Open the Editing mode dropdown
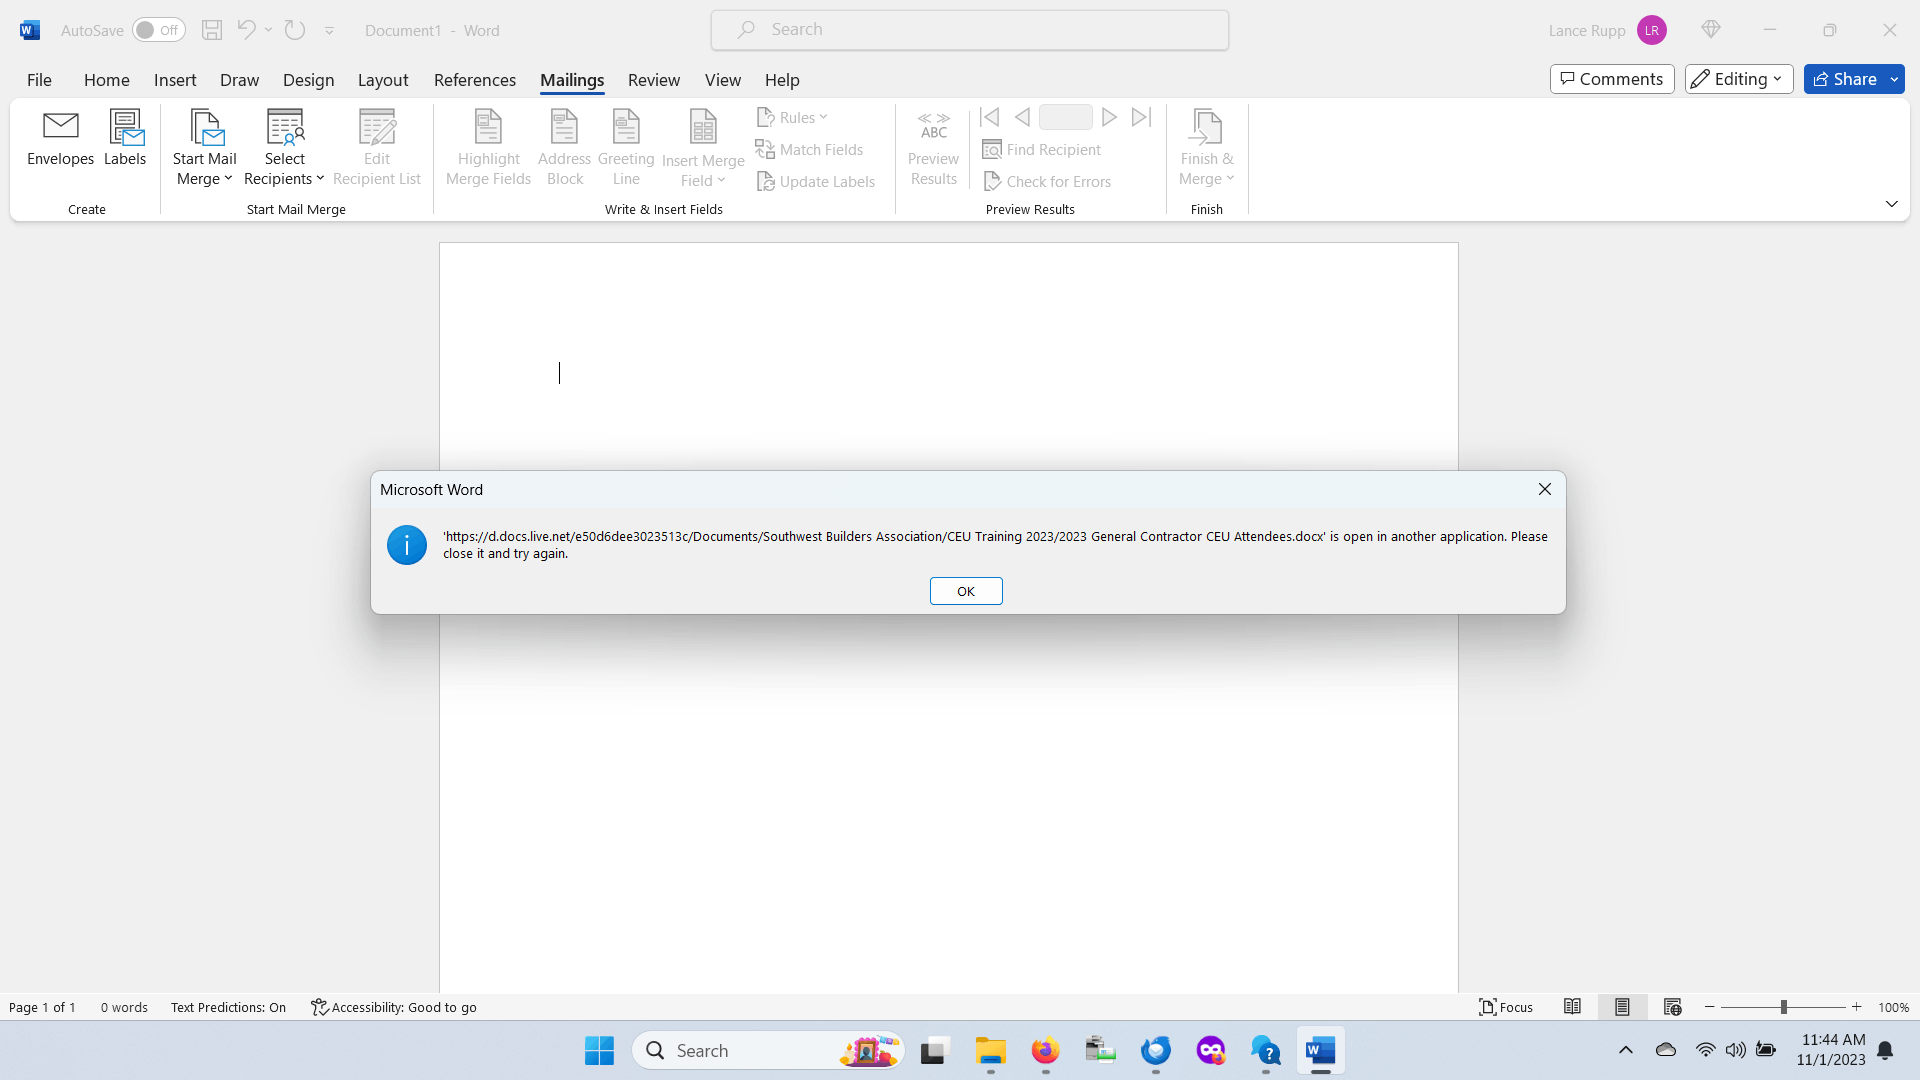1920x1080 pixels. 1738,79
